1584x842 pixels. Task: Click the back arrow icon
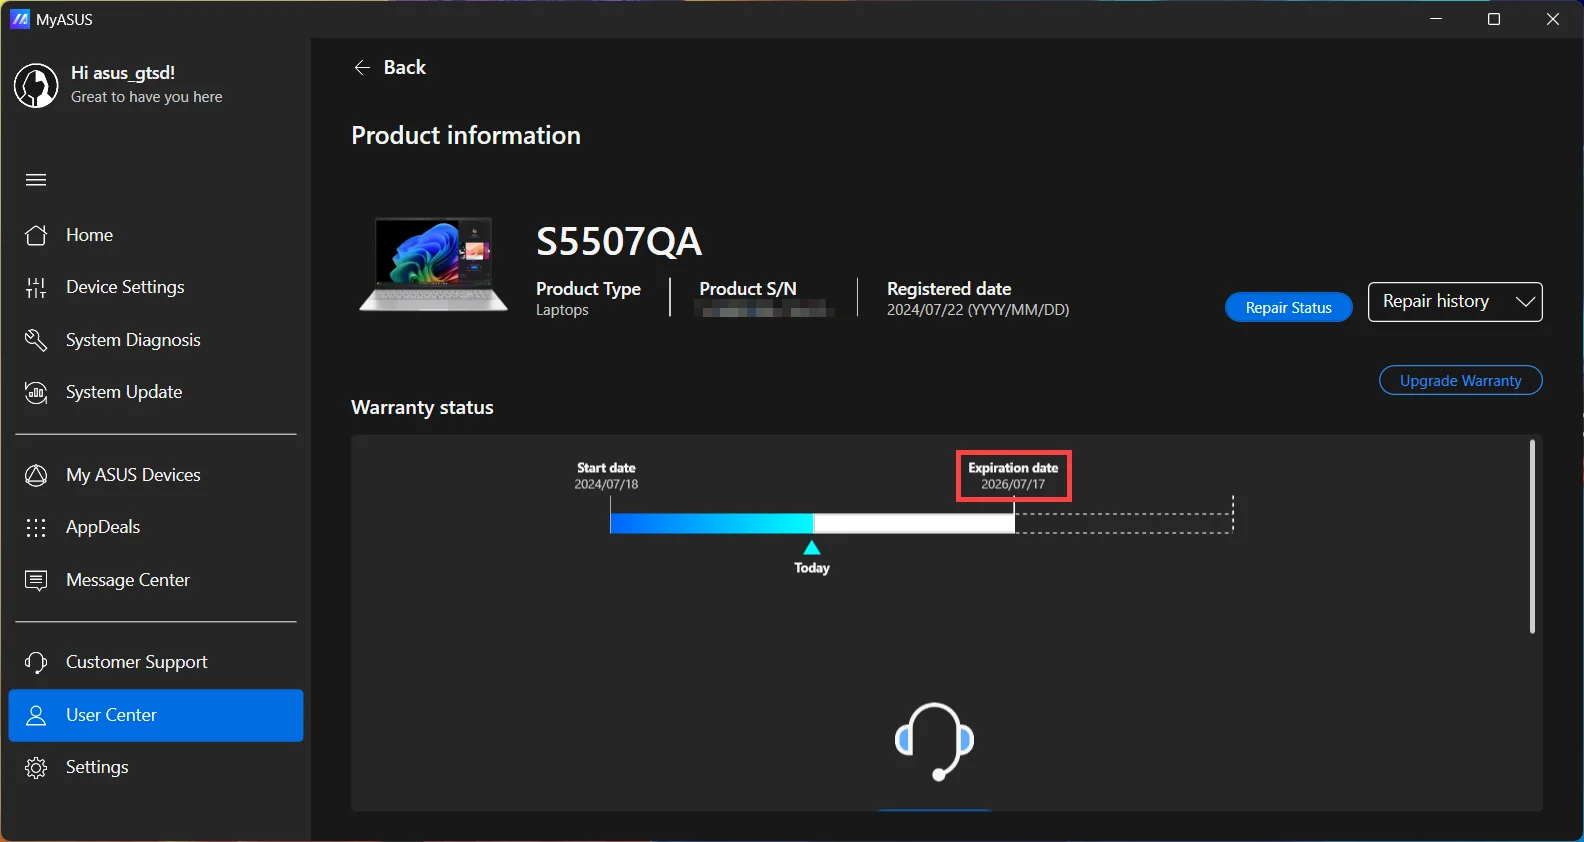pos(362,67)
